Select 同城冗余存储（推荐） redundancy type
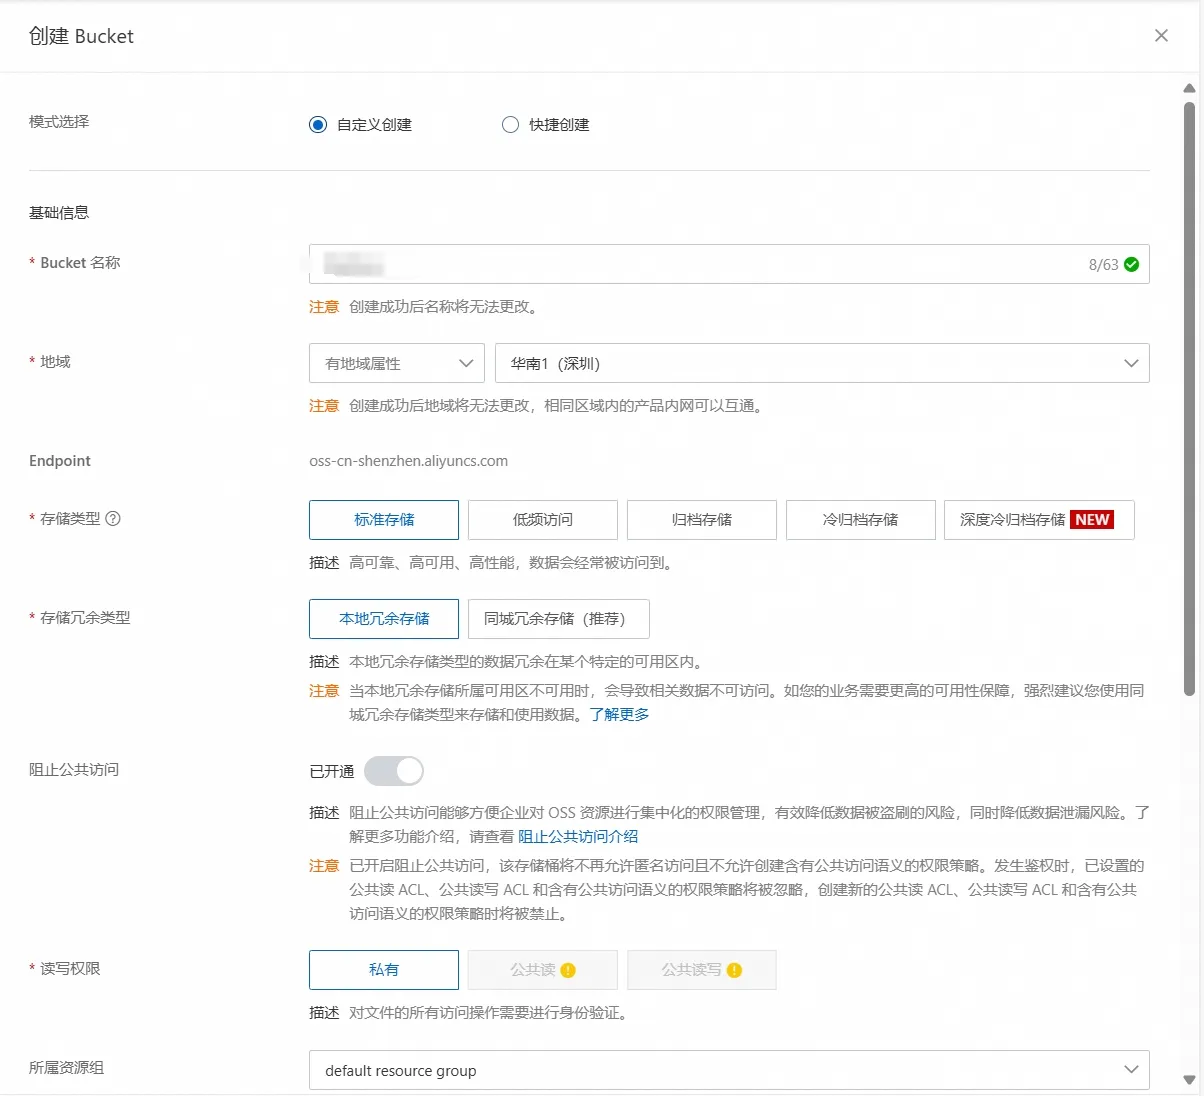 tap(559, 619)
